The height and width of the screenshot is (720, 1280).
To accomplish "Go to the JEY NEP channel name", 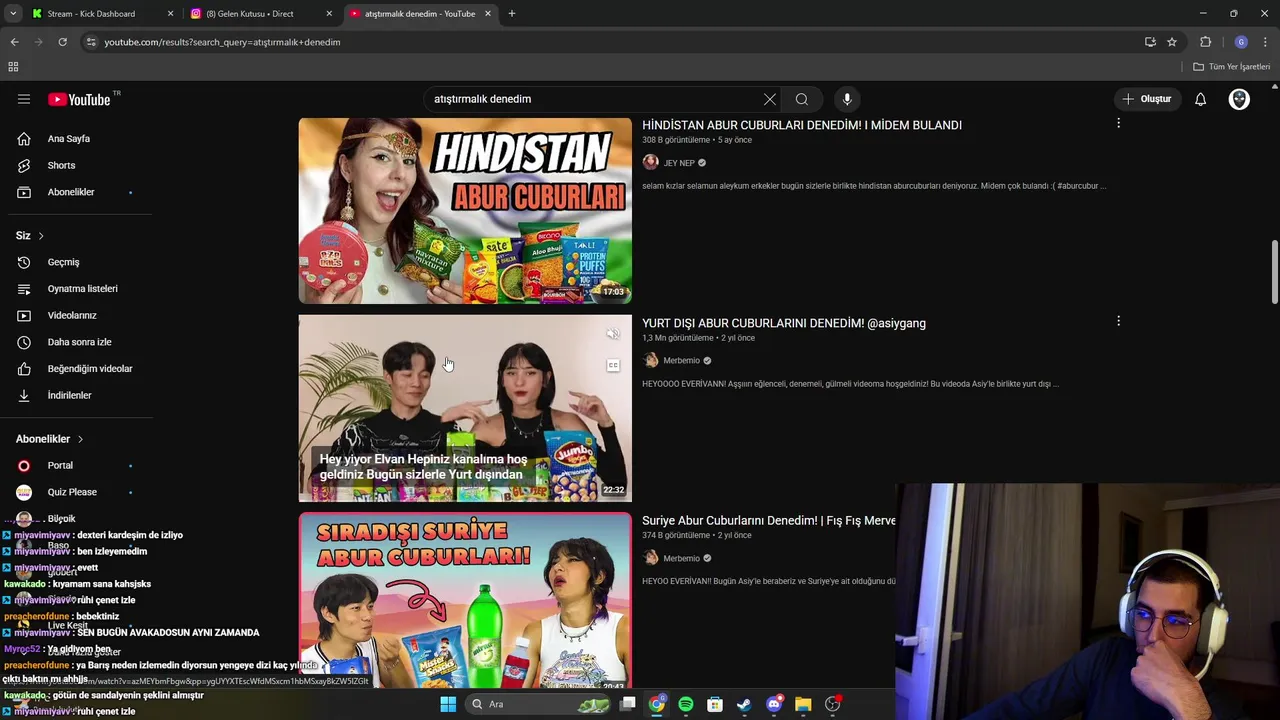I will pos(679,163).
